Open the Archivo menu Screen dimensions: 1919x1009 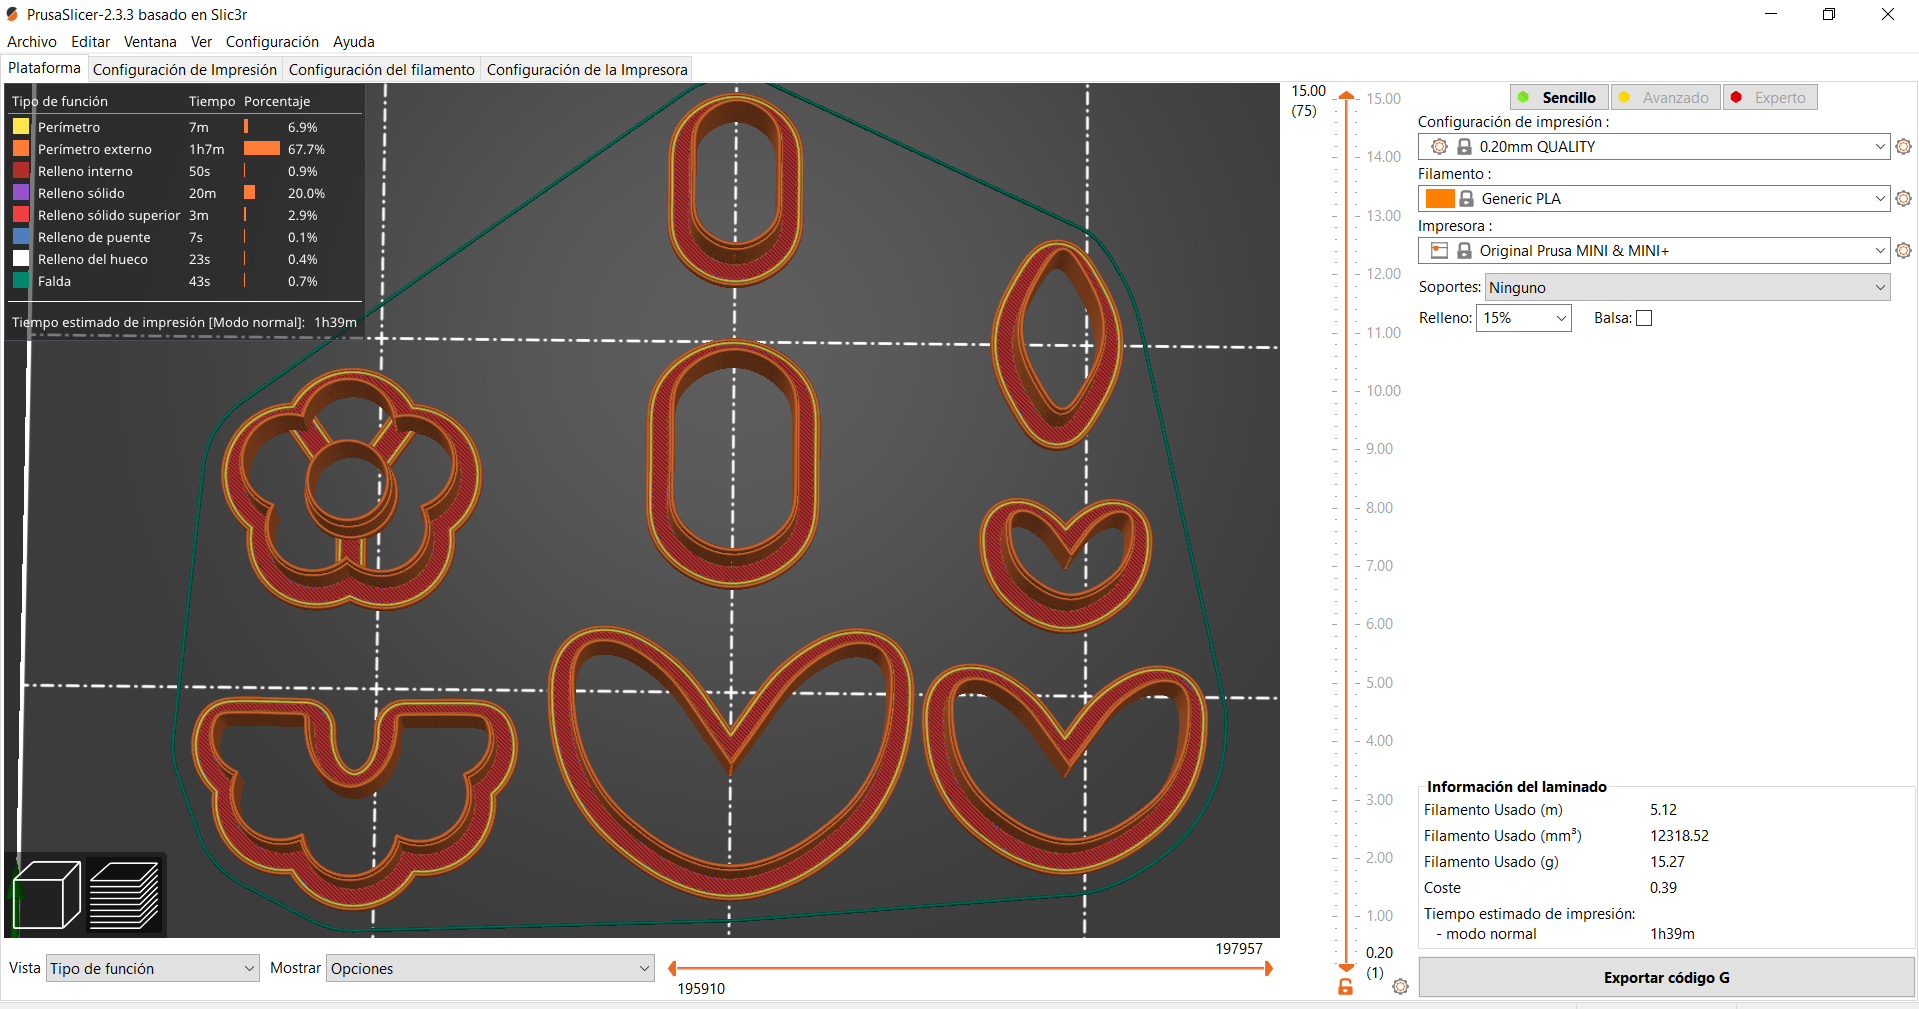(x=32, y=42)
